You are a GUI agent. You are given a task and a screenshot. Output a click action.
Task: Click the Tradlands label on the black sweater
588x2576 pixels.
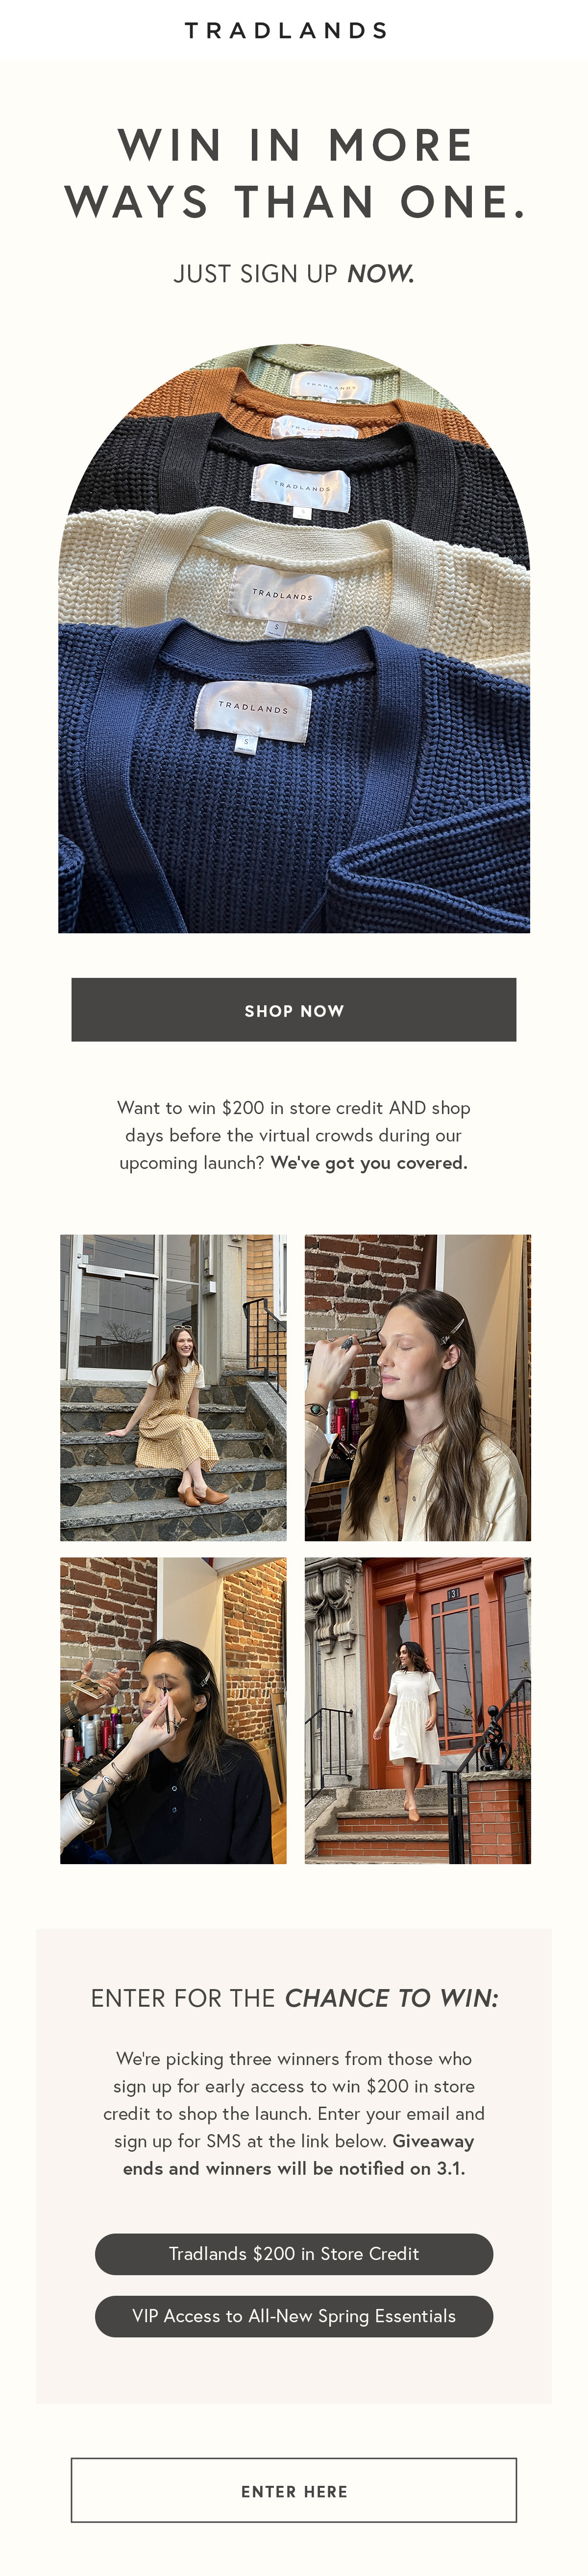(301, 487)
